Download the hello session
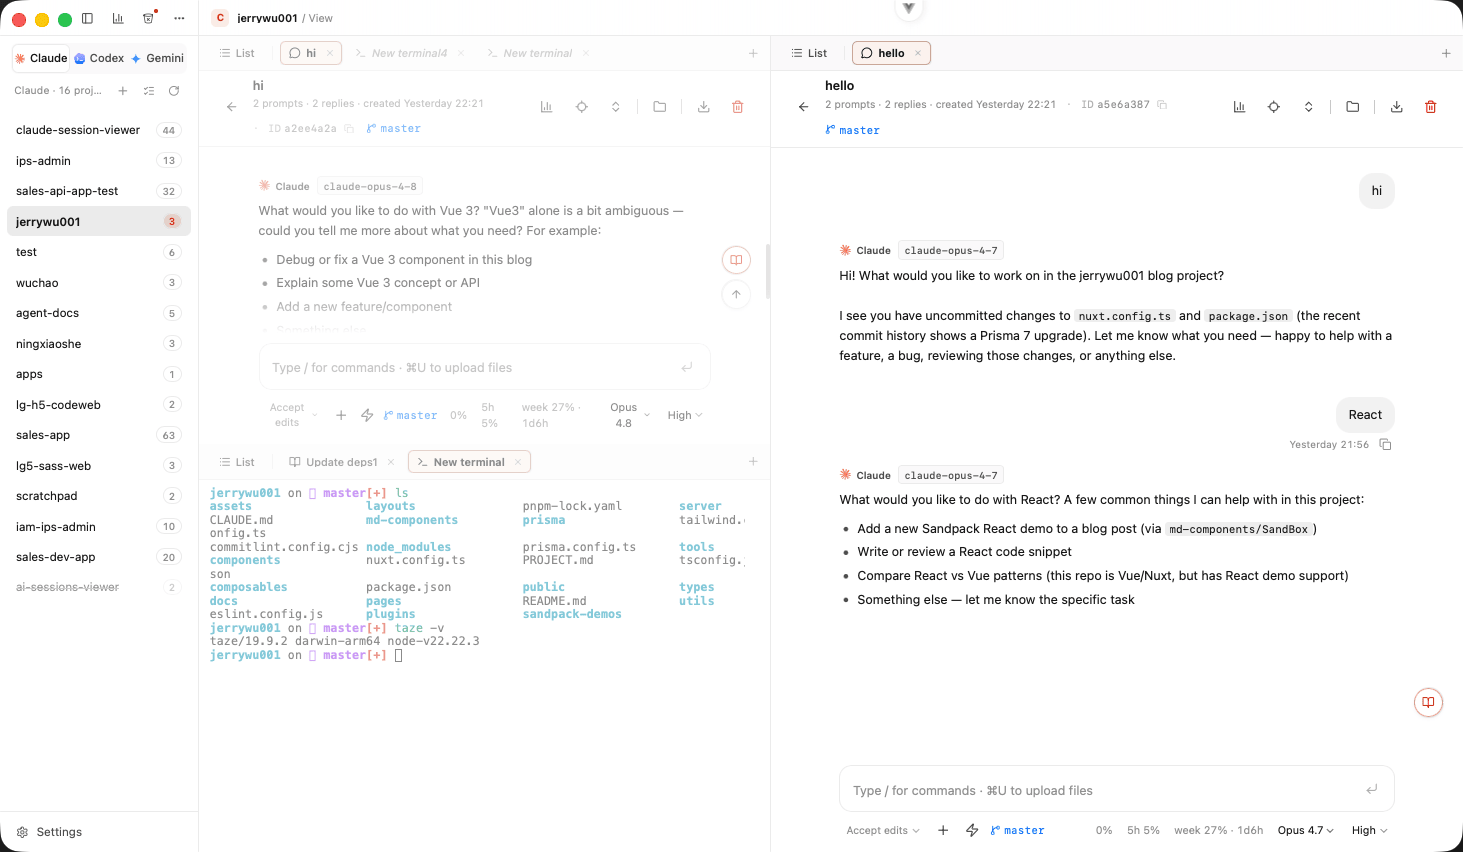This screenshot has width=1463, height=852. pyautogui.click(x=1397, y=107)
